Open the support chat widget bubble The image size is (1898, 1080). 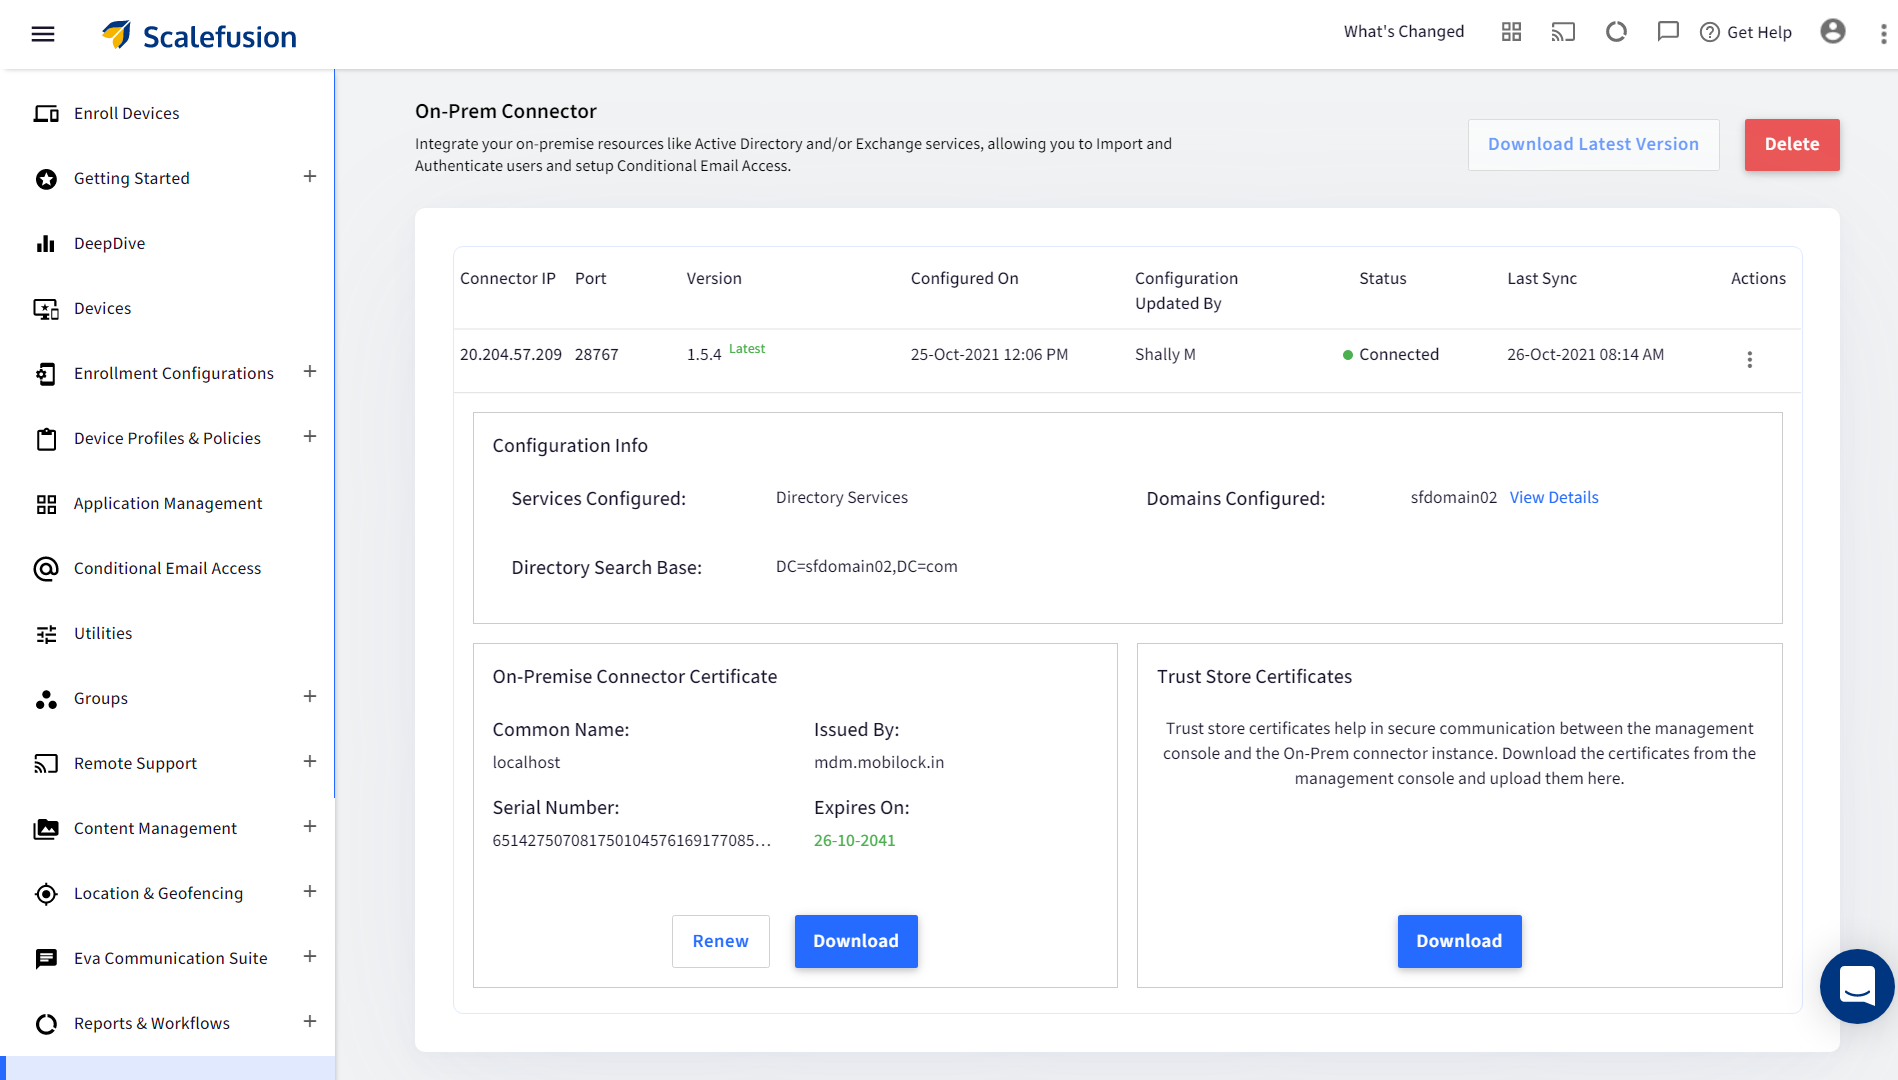point(1857,986)
